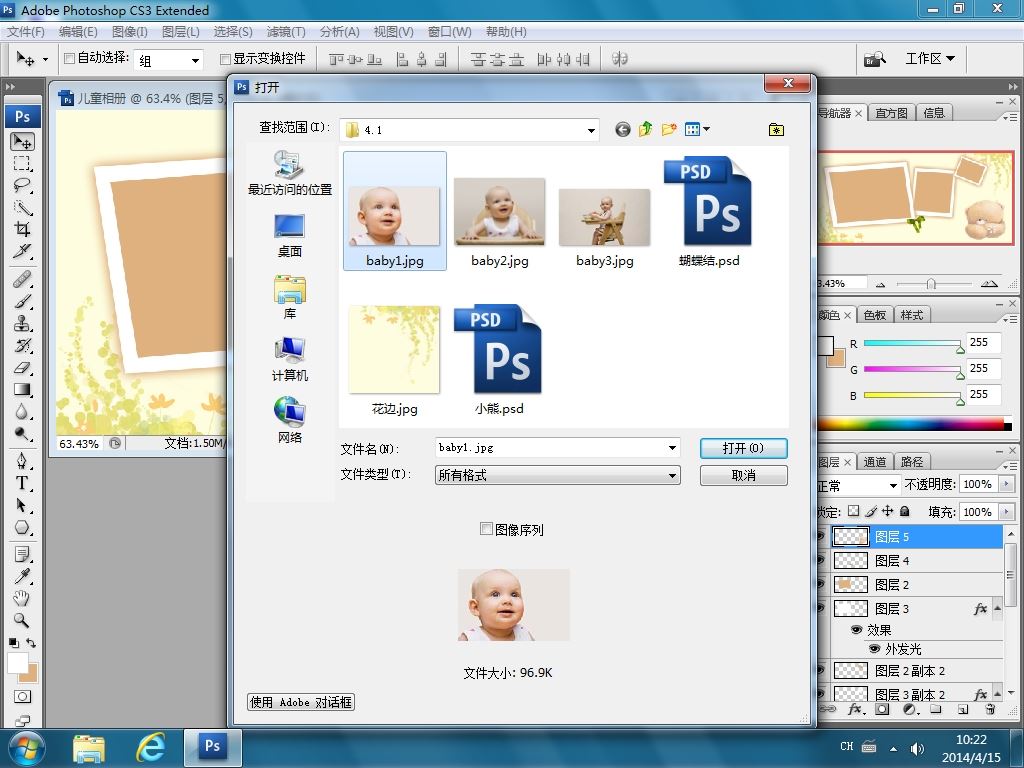Collapse effects of 图层 3
This screenshot has height=768, width=1024.
tap(998, 607)
